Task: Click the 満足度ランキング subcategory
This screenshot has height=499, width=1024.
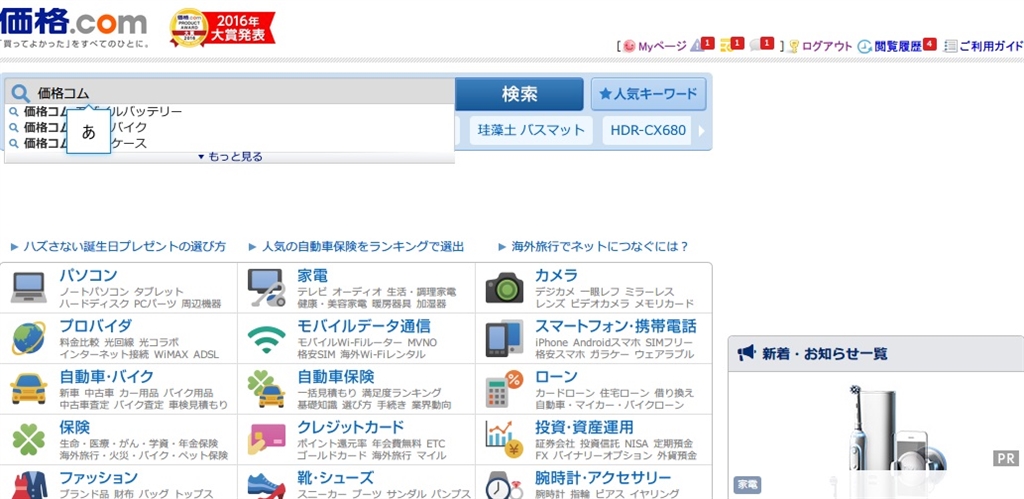Action: 402,393
